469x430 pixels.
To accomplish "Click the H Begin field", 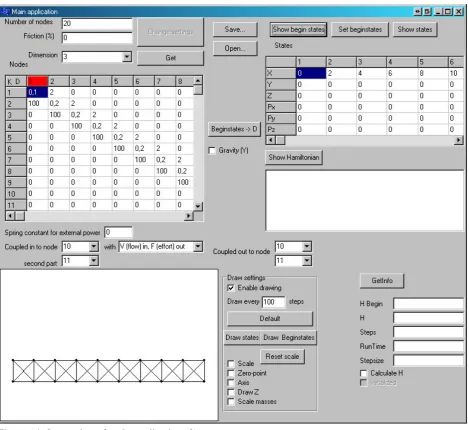I will coord(429,304).
